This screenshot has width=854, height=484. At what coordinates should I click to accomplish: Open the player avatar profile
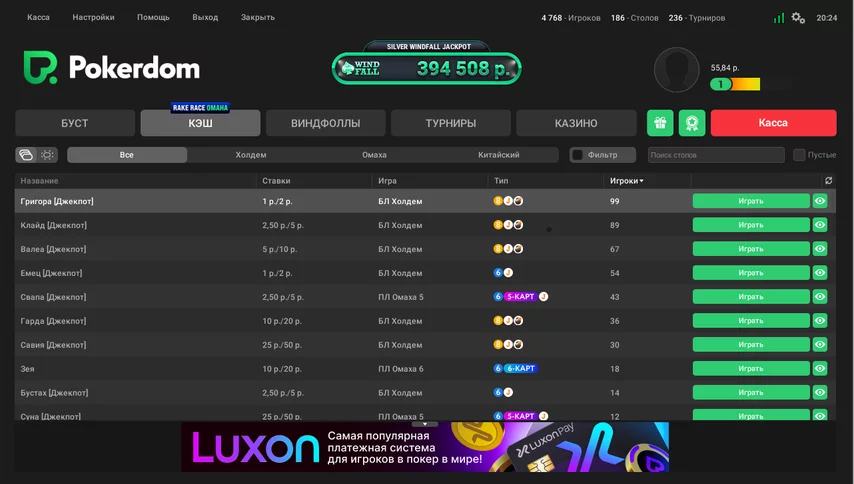click(676, 69)
